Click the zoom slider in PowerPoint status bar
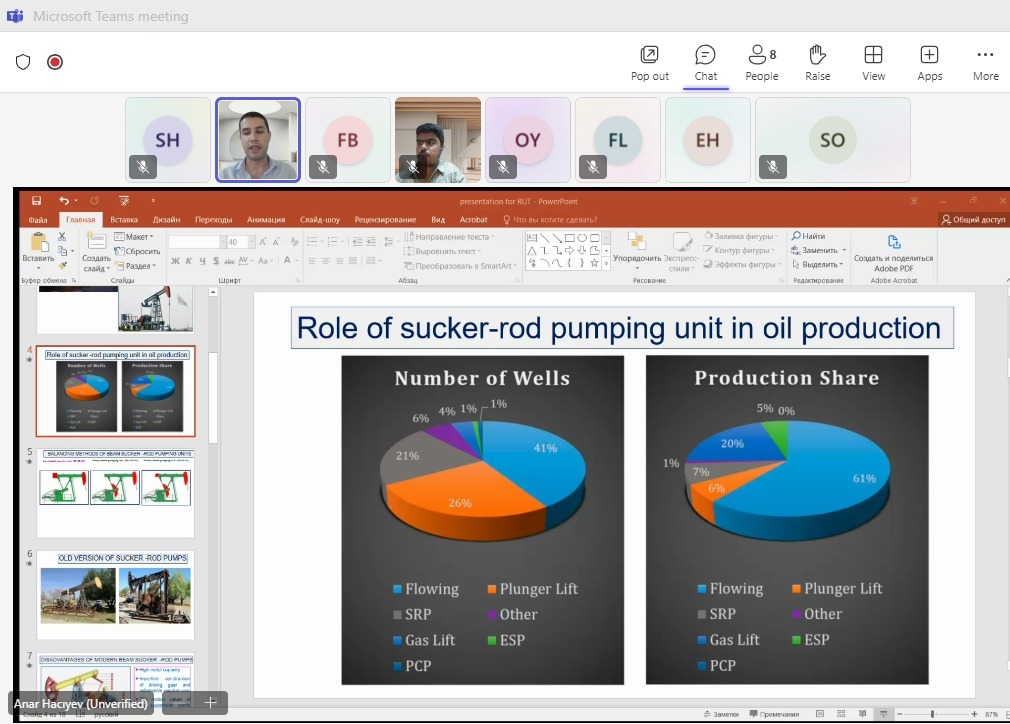 [933, 714]
